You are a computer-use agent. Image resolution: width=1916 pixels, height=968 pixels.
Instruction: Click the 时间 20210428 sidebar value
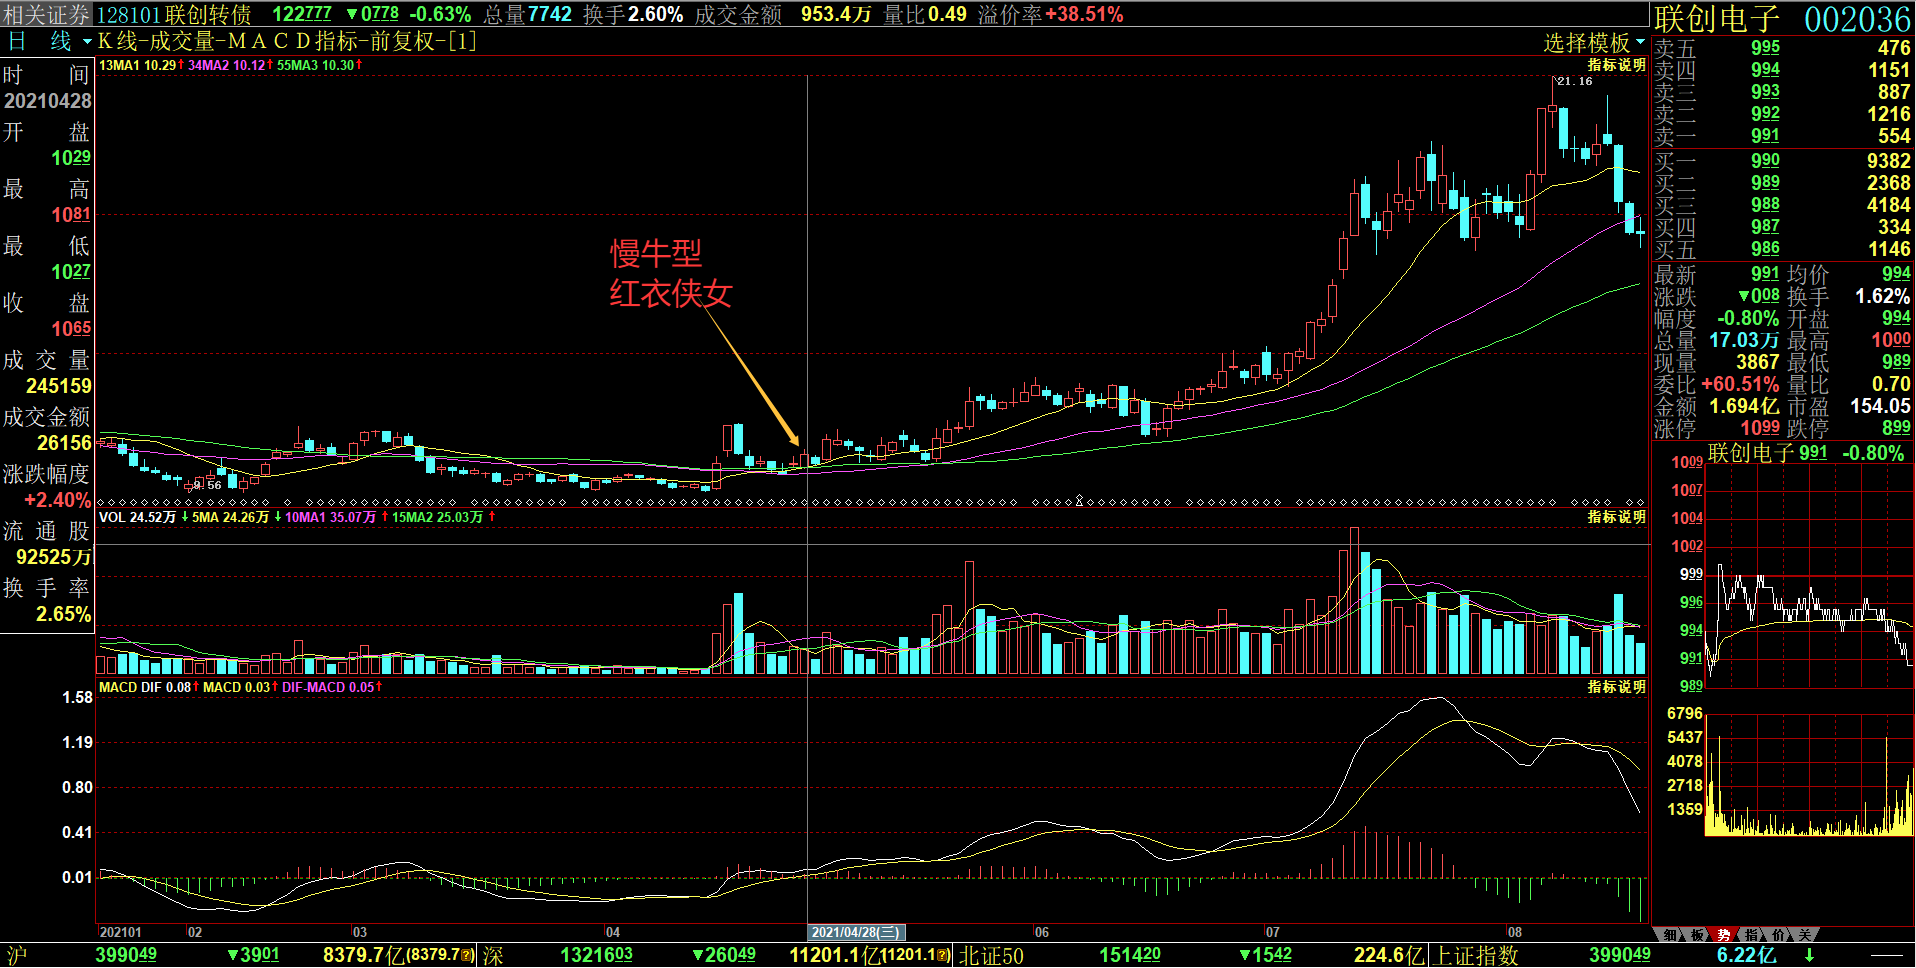[47, 101]
